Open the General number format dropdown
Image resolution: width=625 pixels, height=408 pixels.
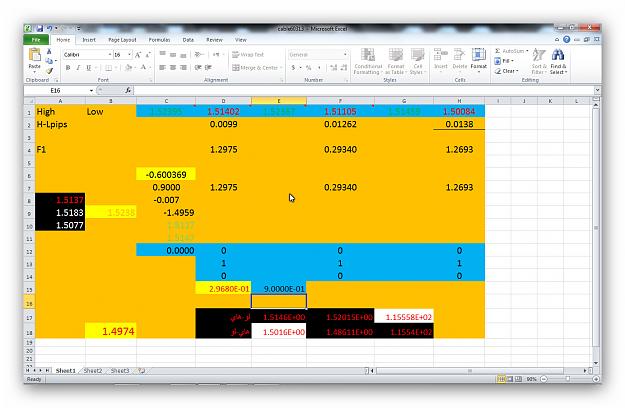click(345, 55)
